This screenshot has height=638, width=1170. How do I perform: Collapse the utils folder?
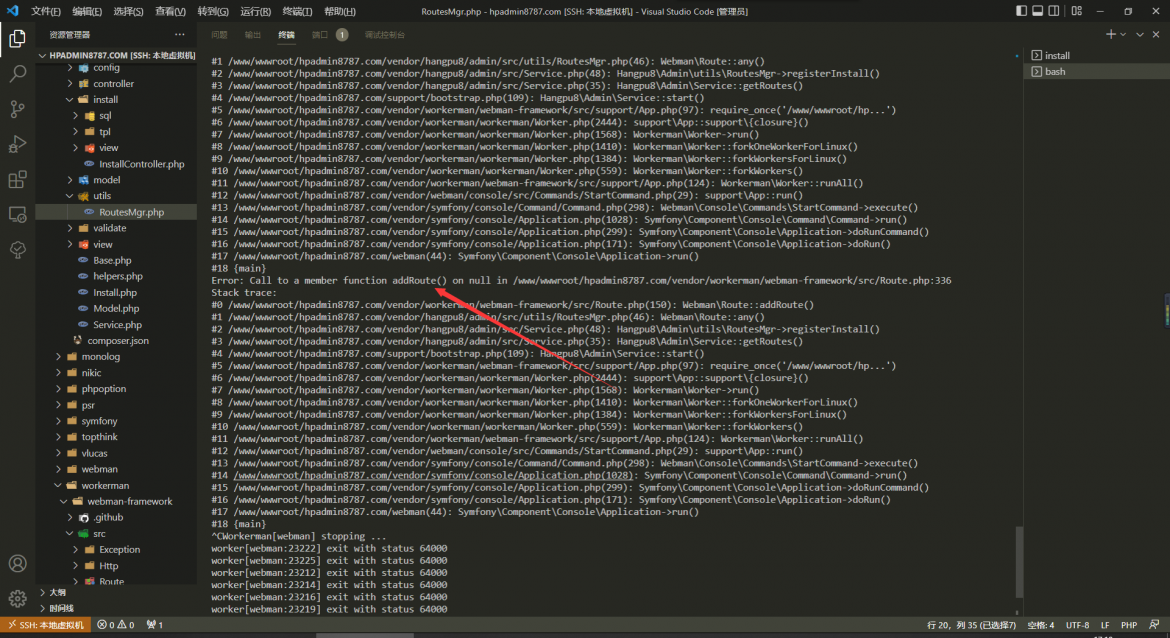(102, 196)
